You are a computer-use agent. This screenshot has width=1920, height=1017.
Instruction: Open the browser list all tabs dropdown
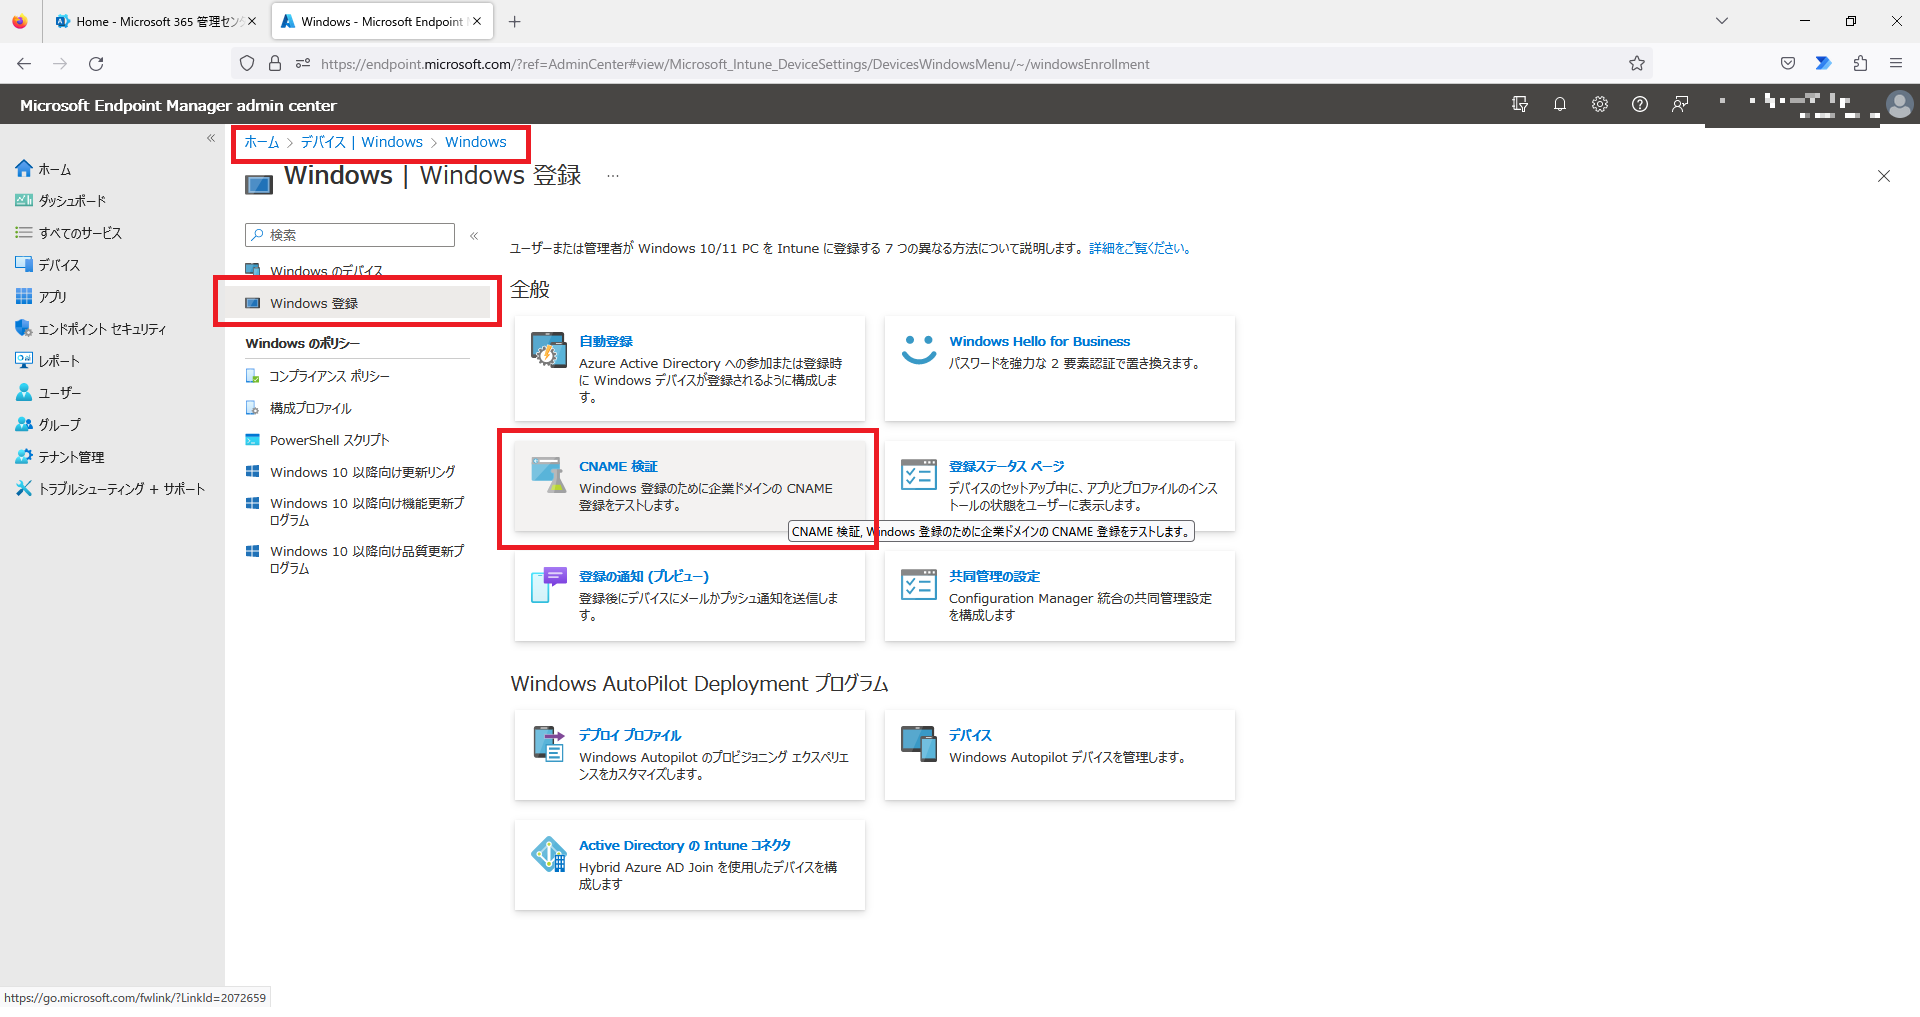1722,21
